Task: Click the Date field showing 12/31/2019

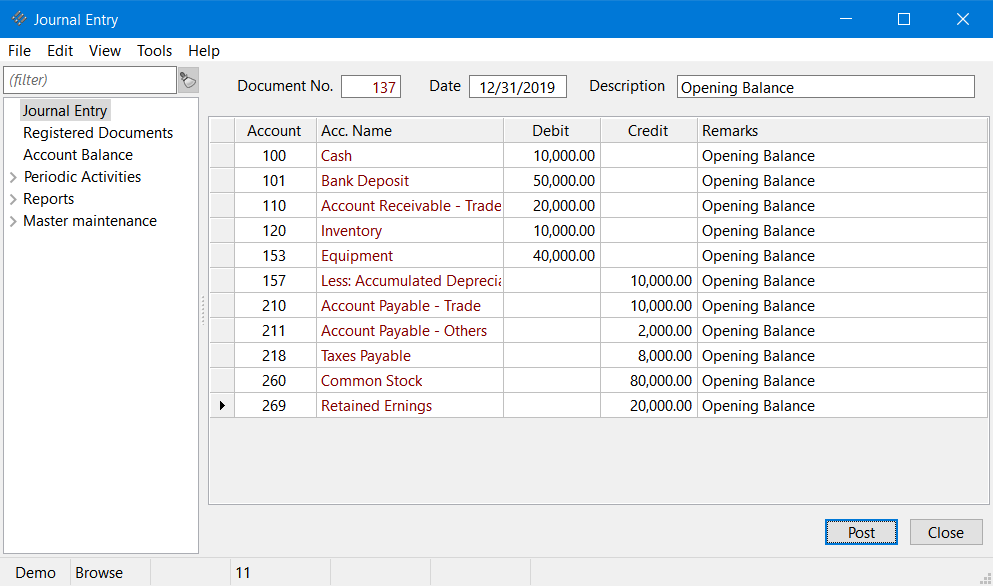Action: [x=517, y=87]
